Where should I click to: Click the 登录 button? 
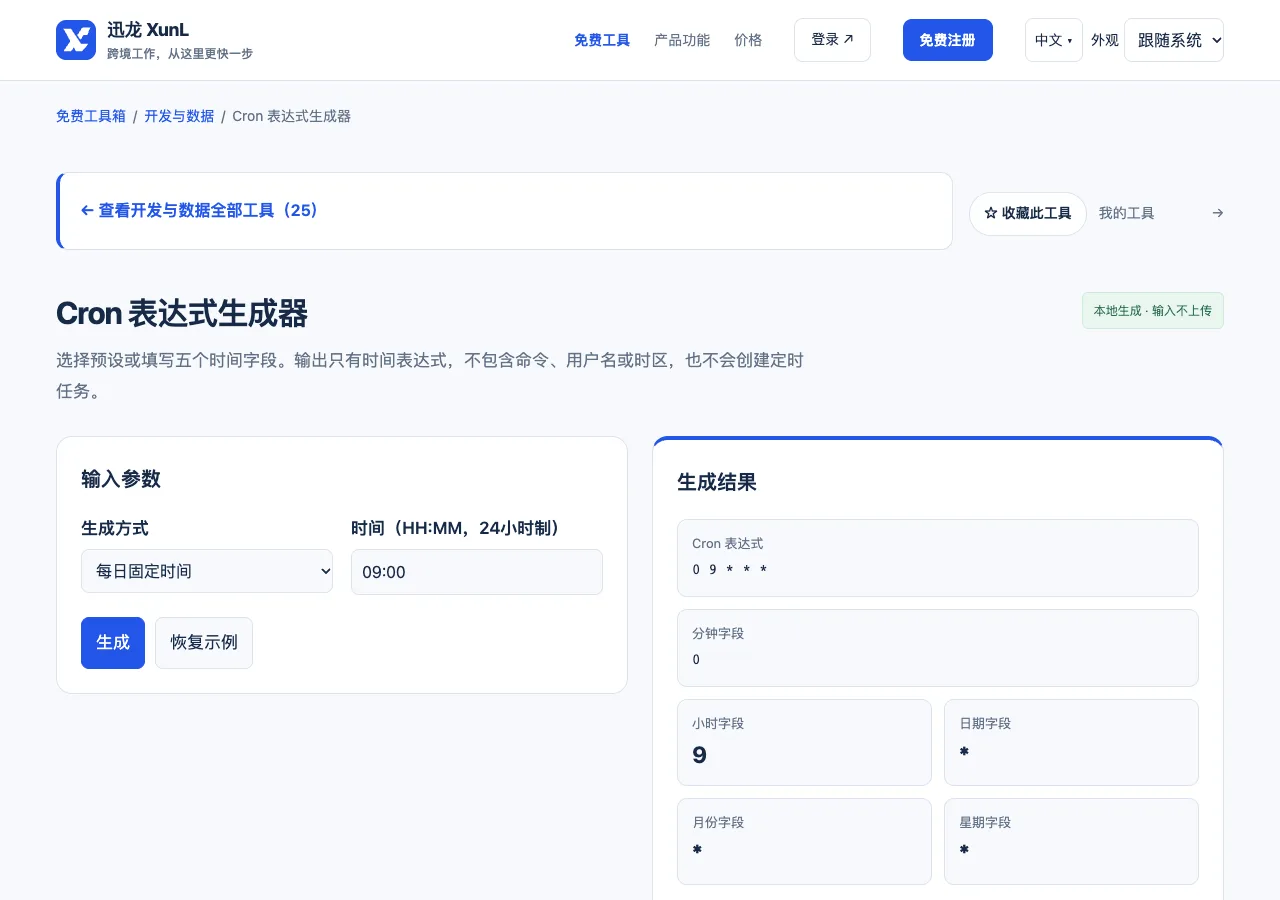click(x=832, y=40)
